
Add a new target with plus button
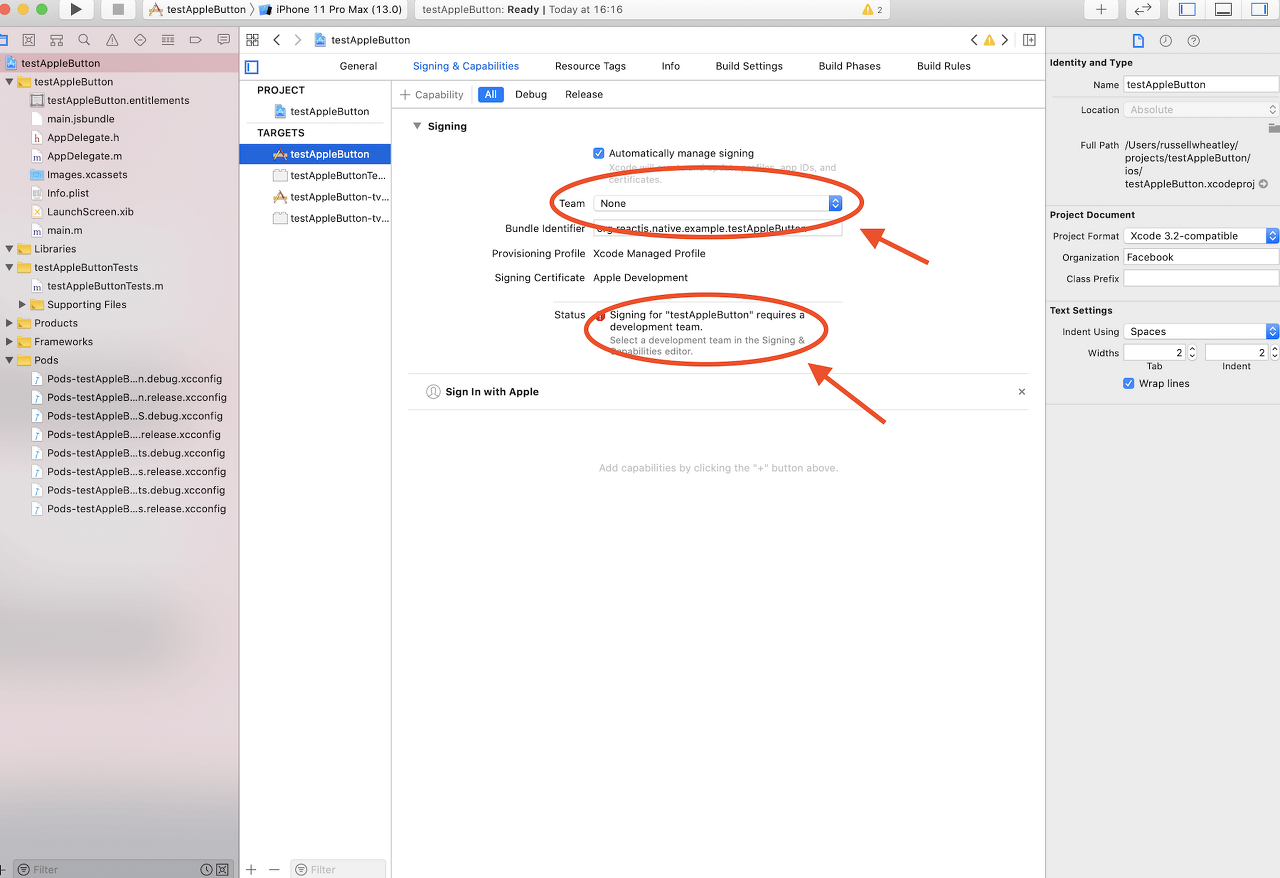point(252,870)
